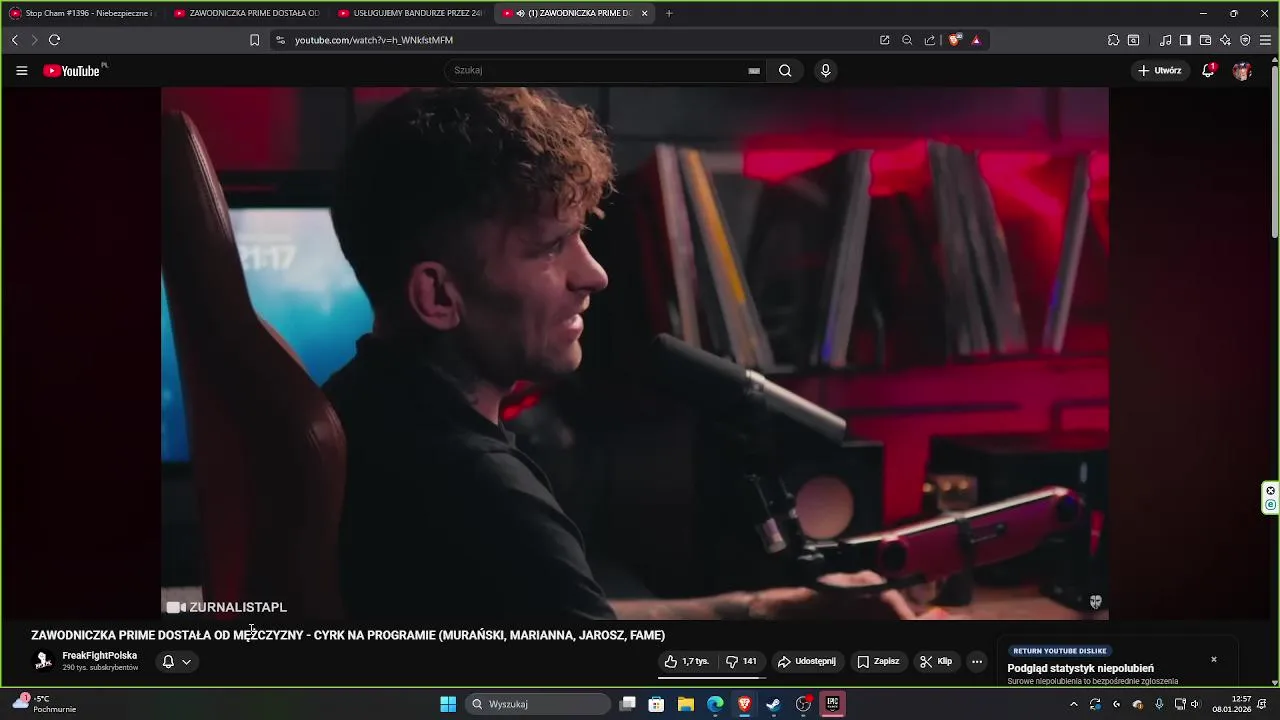Open the browser extensions puzzle icon
The height and width of the screenshot is (720, 1280).
pyautogui.click(x=1113, y=40)
